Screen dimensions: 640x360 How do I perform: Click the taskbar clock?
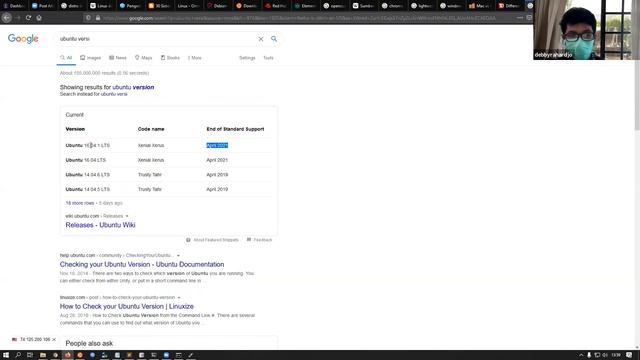[616, 355]
